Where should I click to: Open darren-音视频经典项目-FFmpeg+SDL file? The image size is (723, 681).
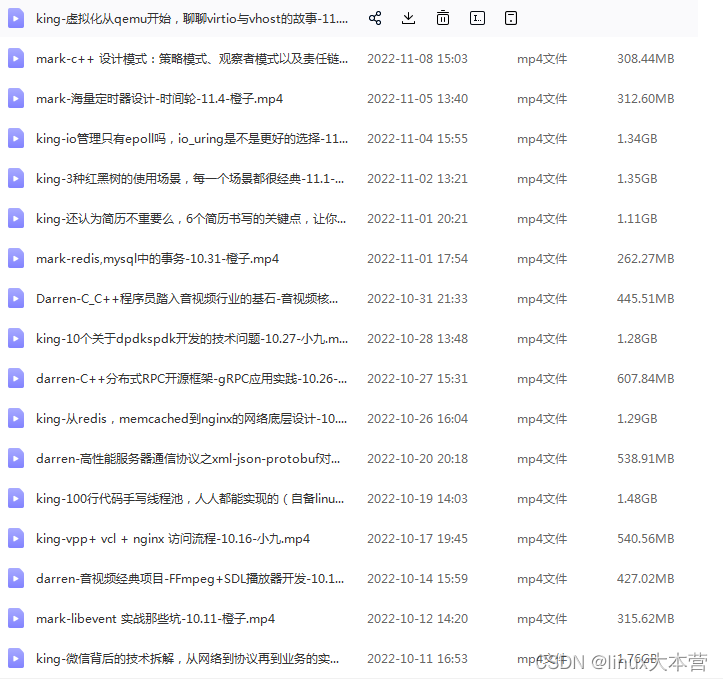pyautogui.click(x=190, y=579)
